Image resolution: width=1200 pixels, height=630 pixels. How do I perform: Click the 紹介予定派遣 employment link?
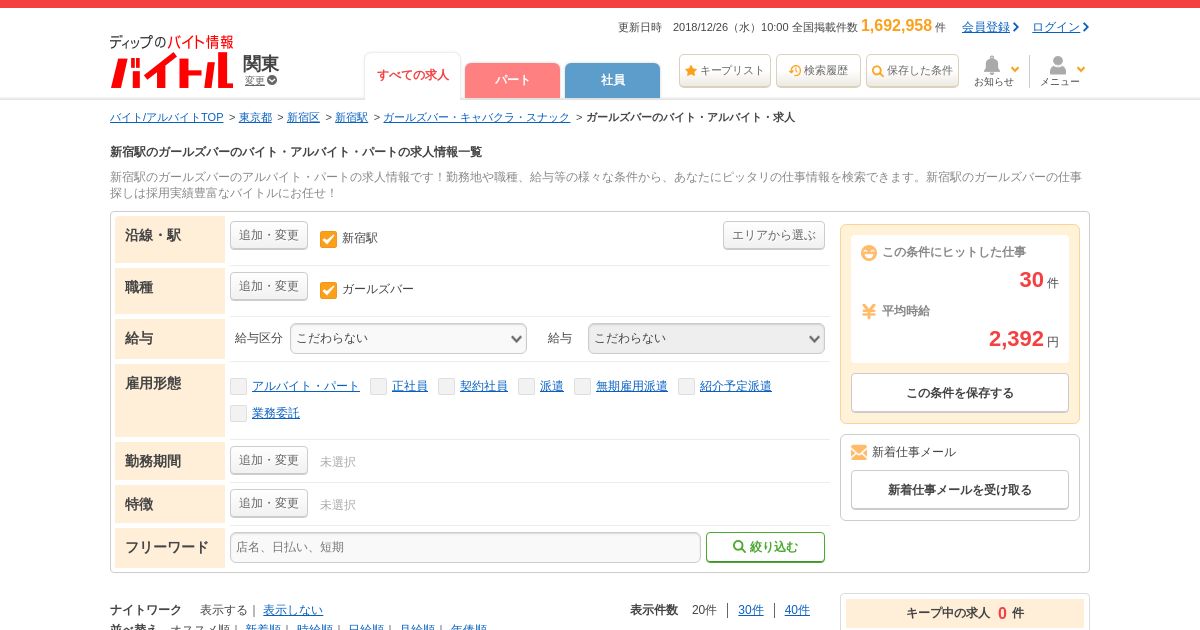[x=736, y=386]
